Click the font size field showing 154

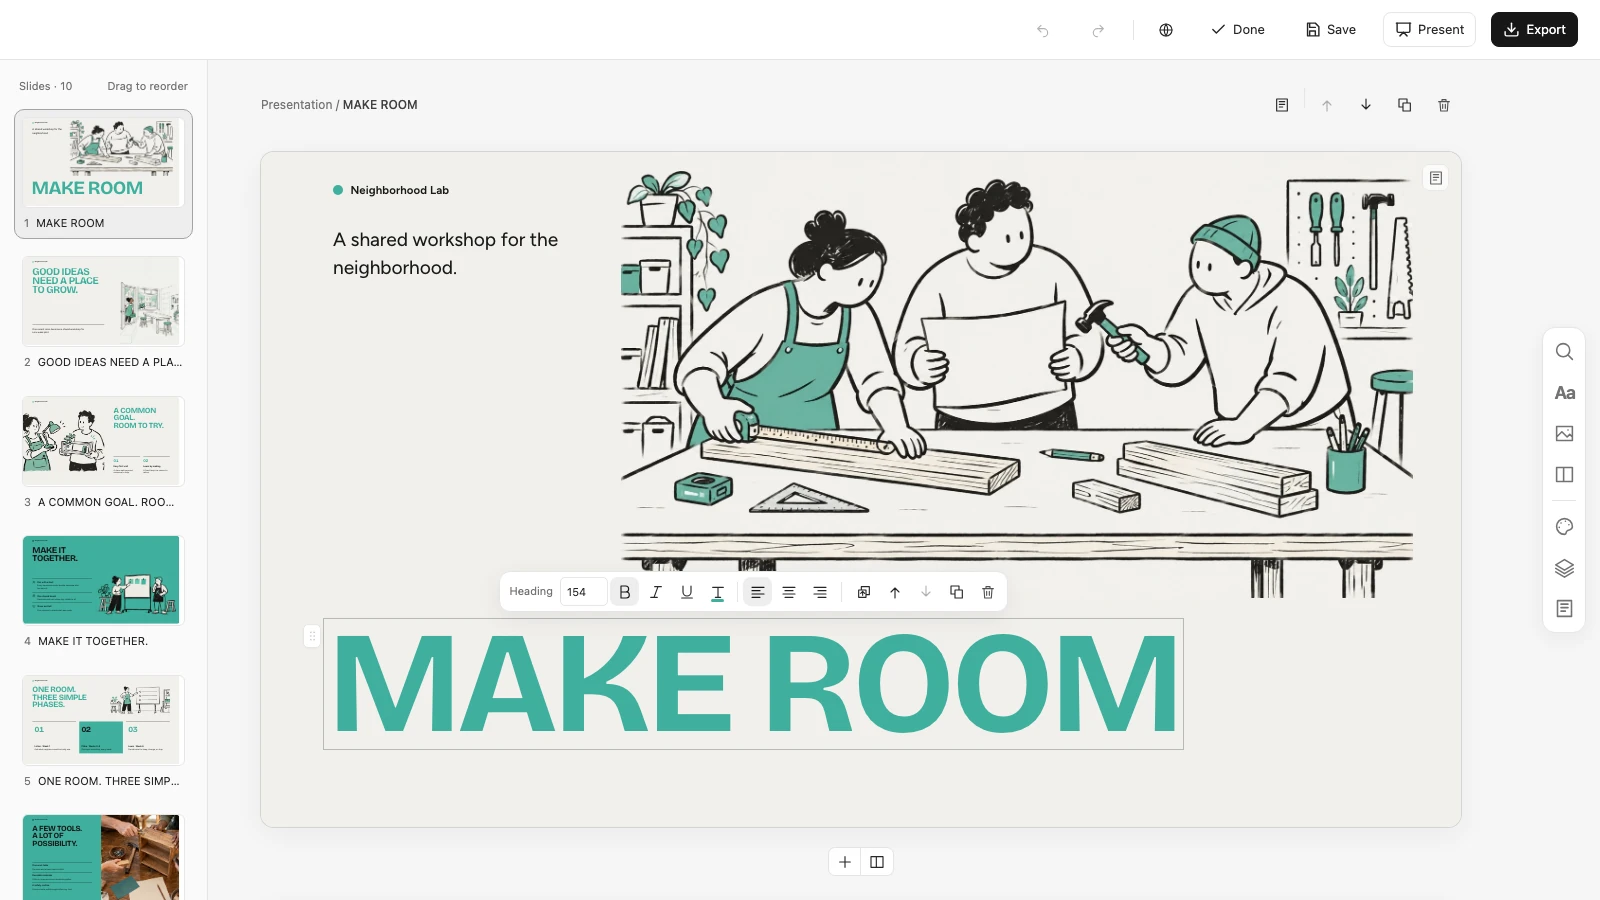point(583,592)
